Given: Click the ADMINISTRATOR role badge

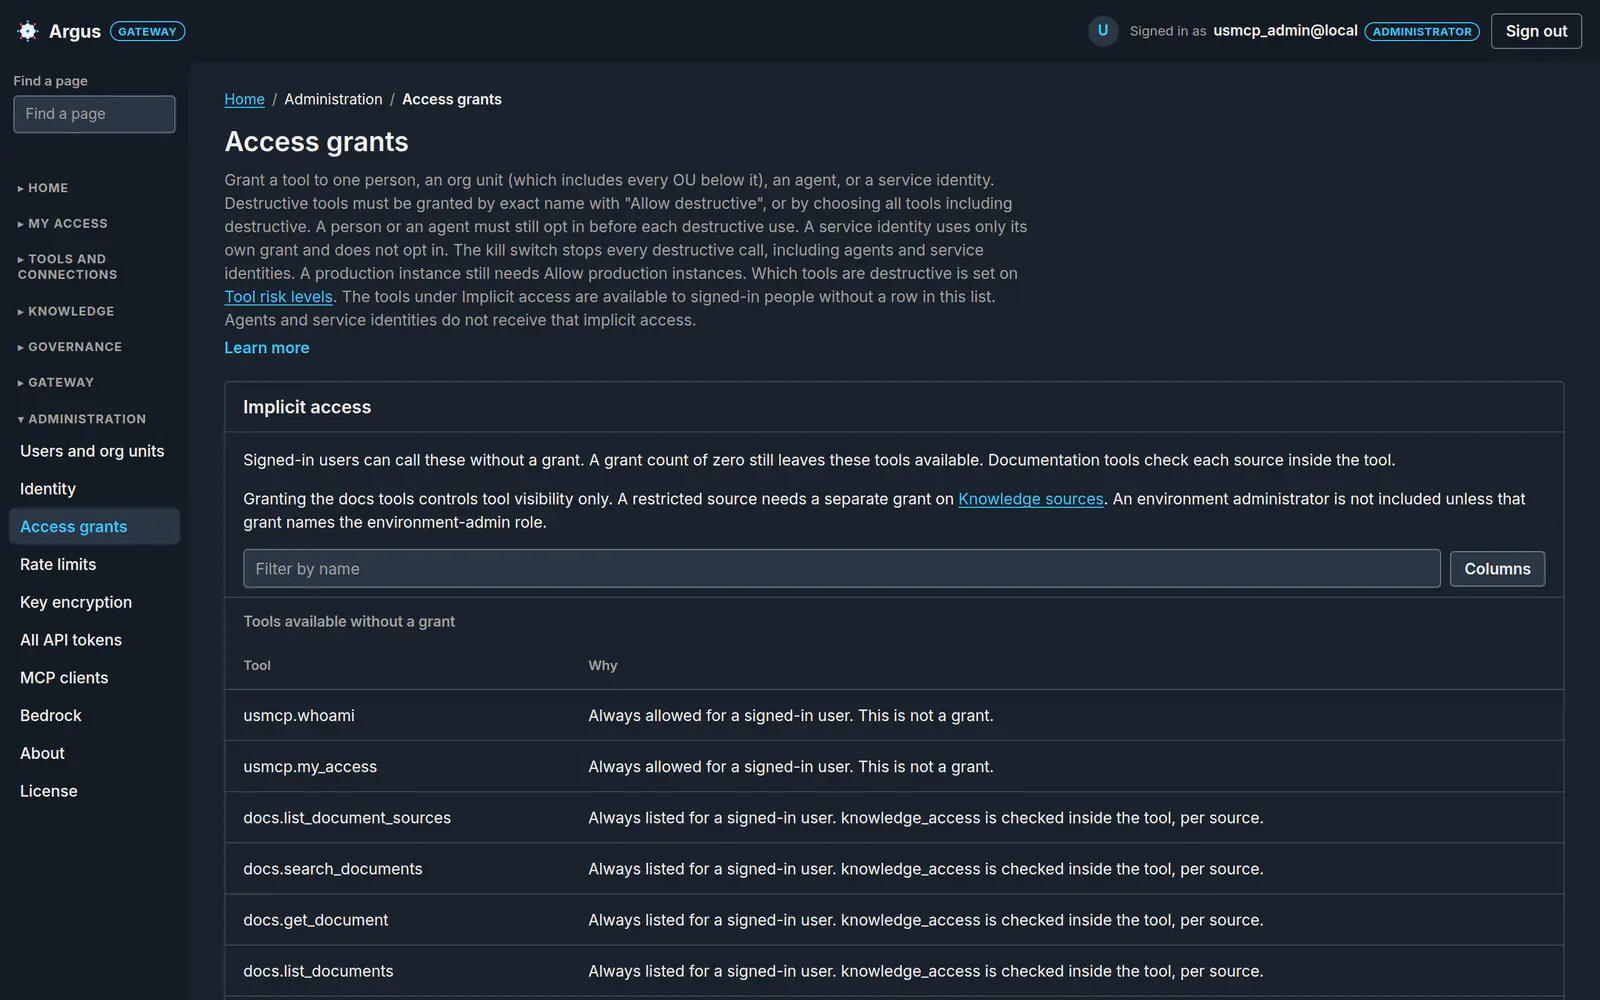Looking at the screenshot, I should click(x=1422, y=32).
